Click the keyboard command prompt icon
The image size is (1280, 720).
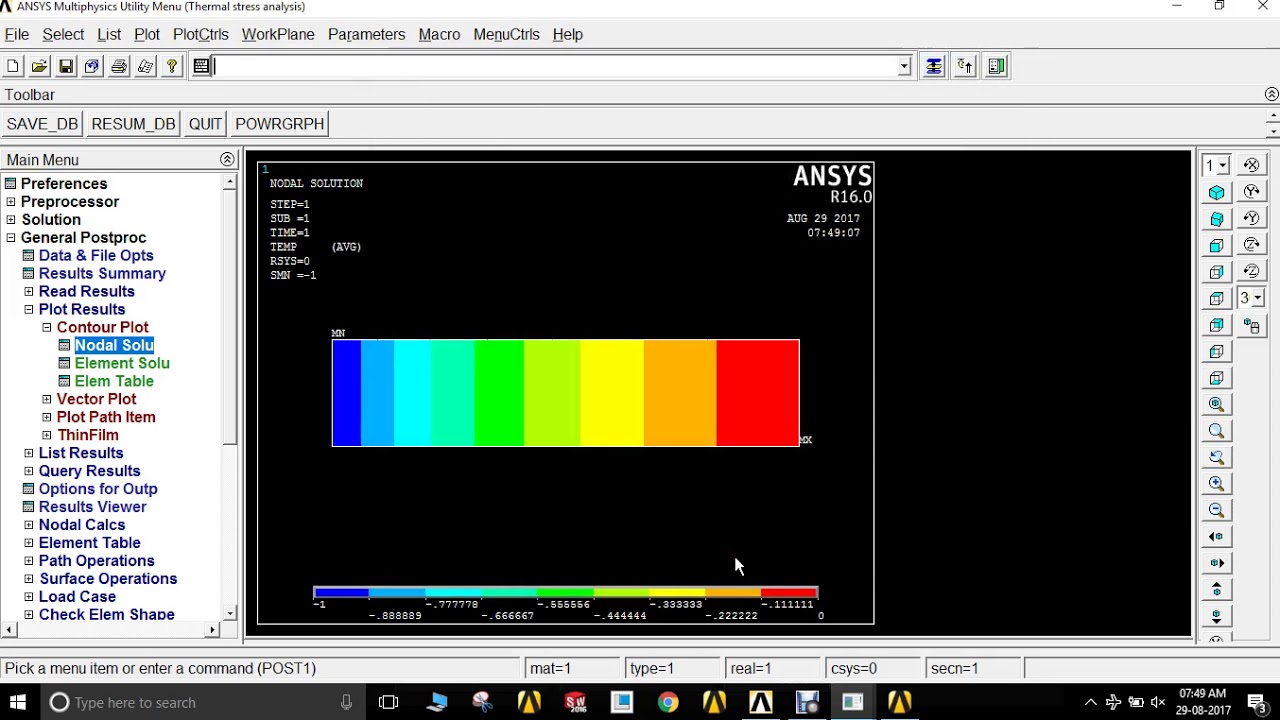(202, 67)
